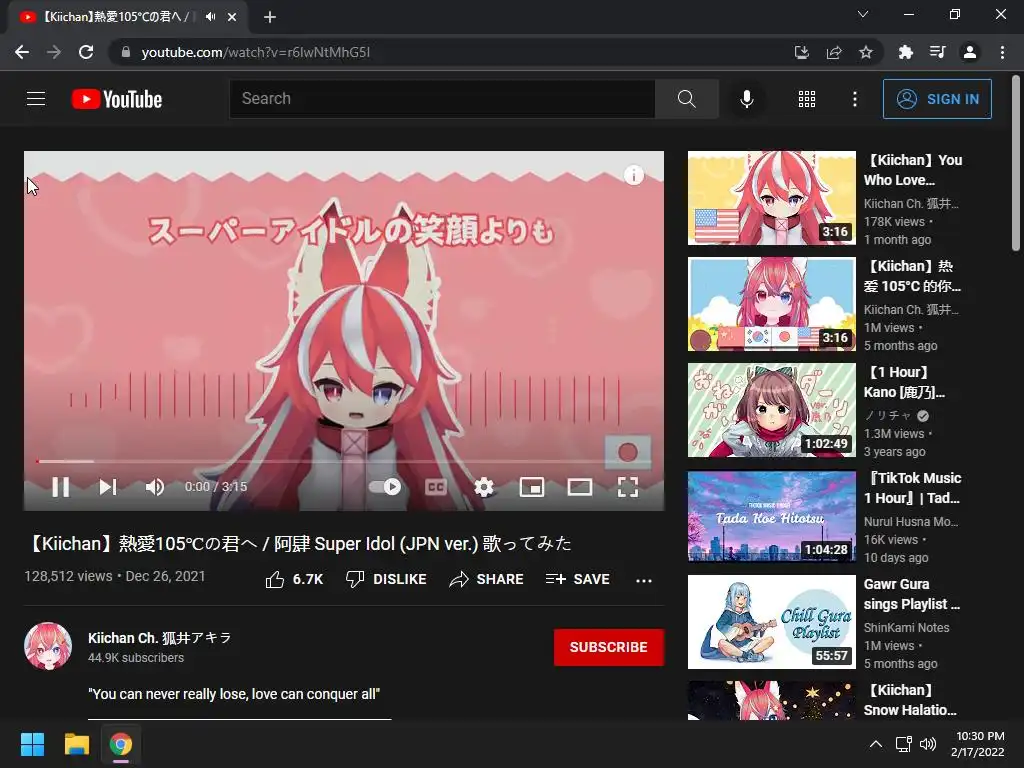This screenshot has width=1024, height=768.
Task: Open the media control icon in Chrome toolbar
Action: tap(937, 52)
